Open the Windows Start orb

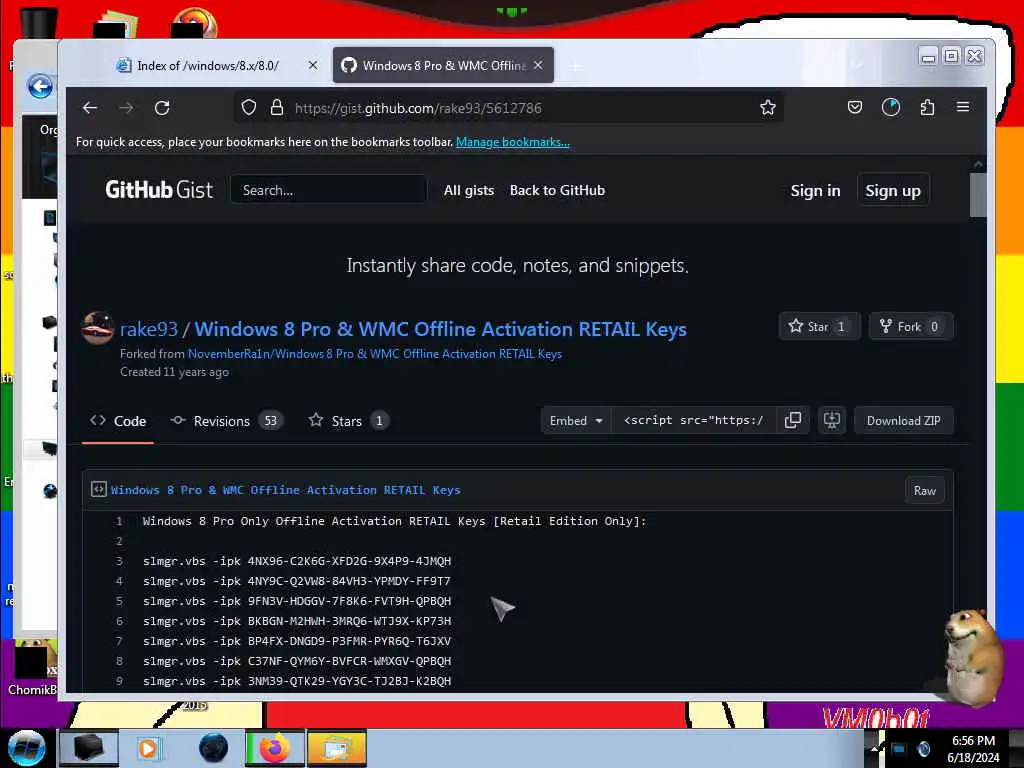click(26, 748)
